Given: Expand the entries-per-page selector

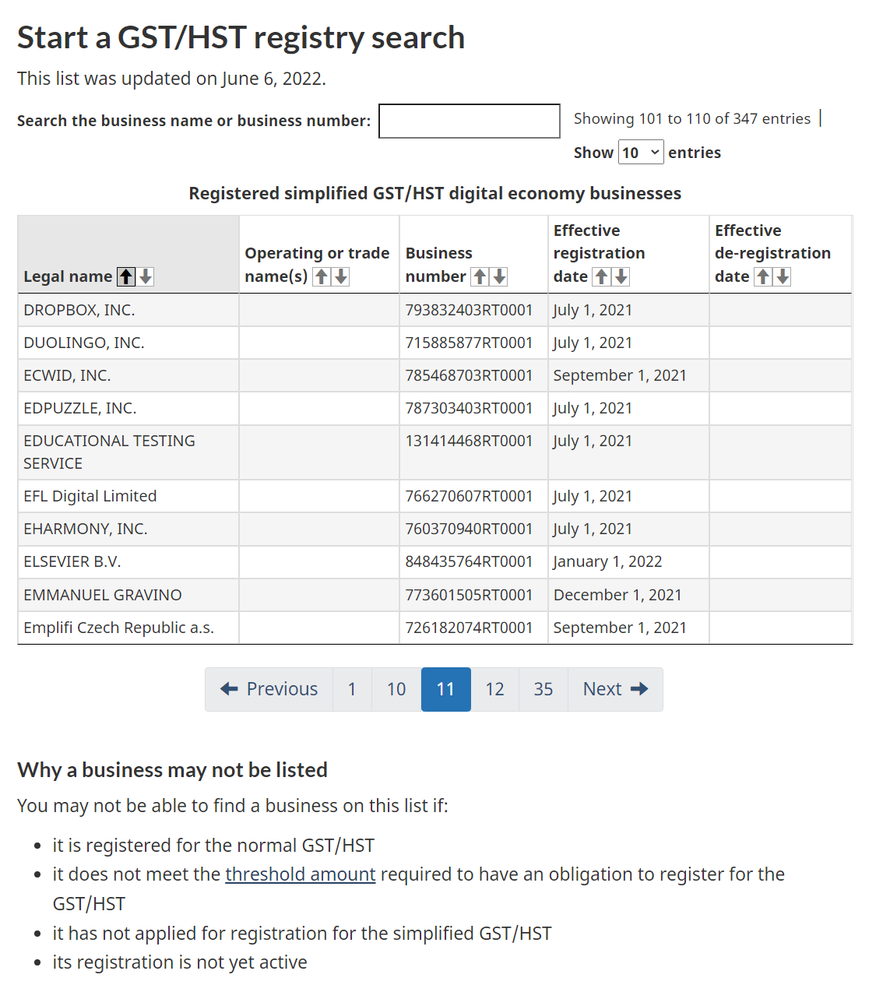Looking at the screenshot, I should 643,152.
